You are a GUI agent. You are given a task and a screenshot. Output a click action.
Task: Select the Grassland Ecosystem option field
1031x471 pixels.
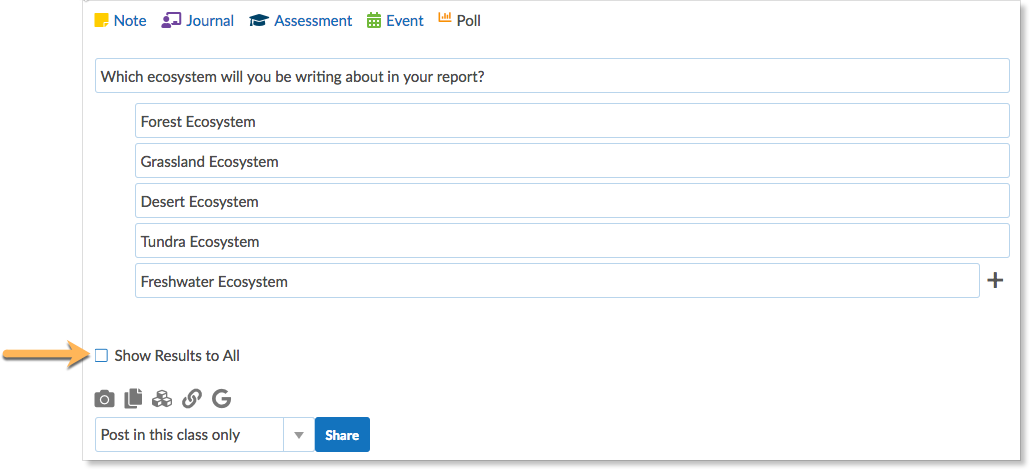[x=572, y=162]
